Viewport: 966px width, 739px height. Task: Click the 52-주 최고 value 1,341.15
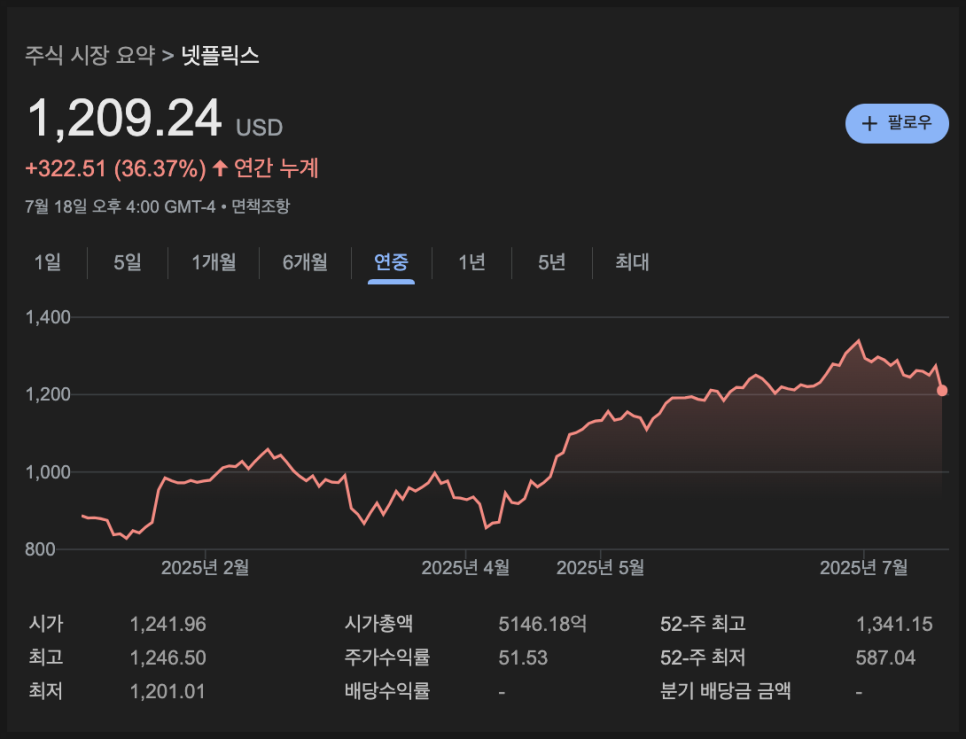pos(894,624)
